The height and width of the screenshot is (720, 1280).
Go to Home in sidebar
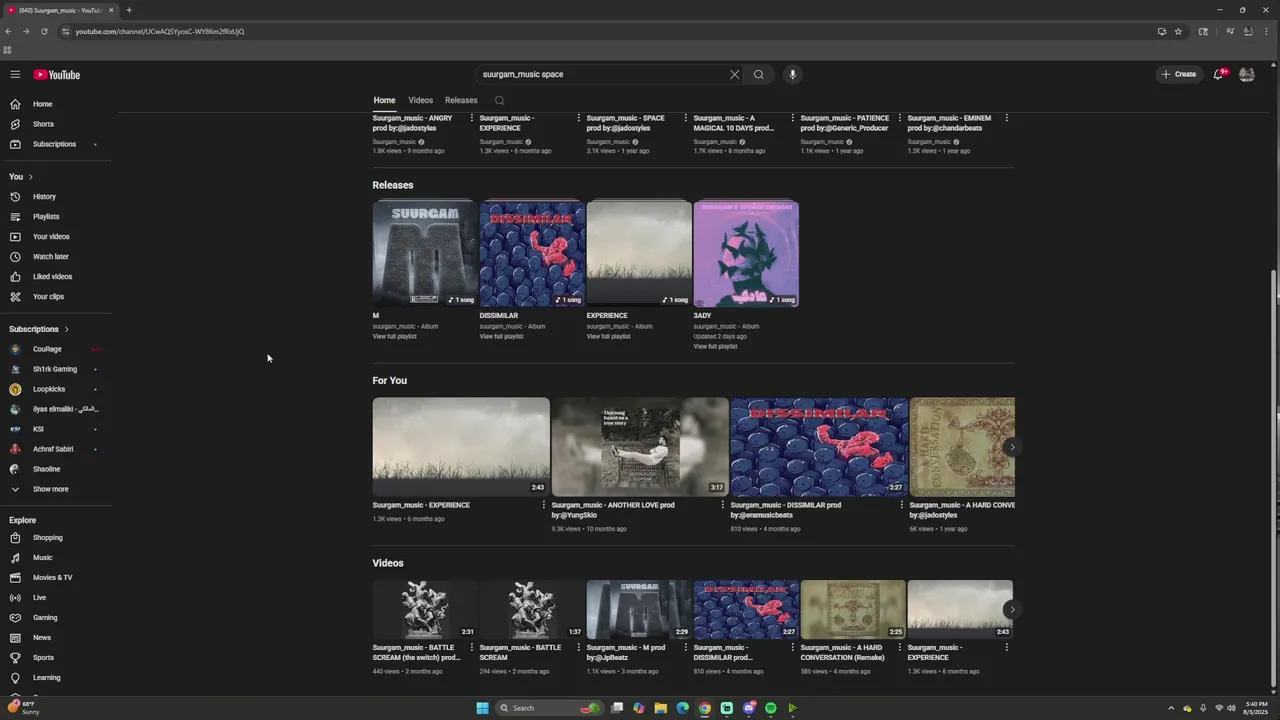[54, 104]
